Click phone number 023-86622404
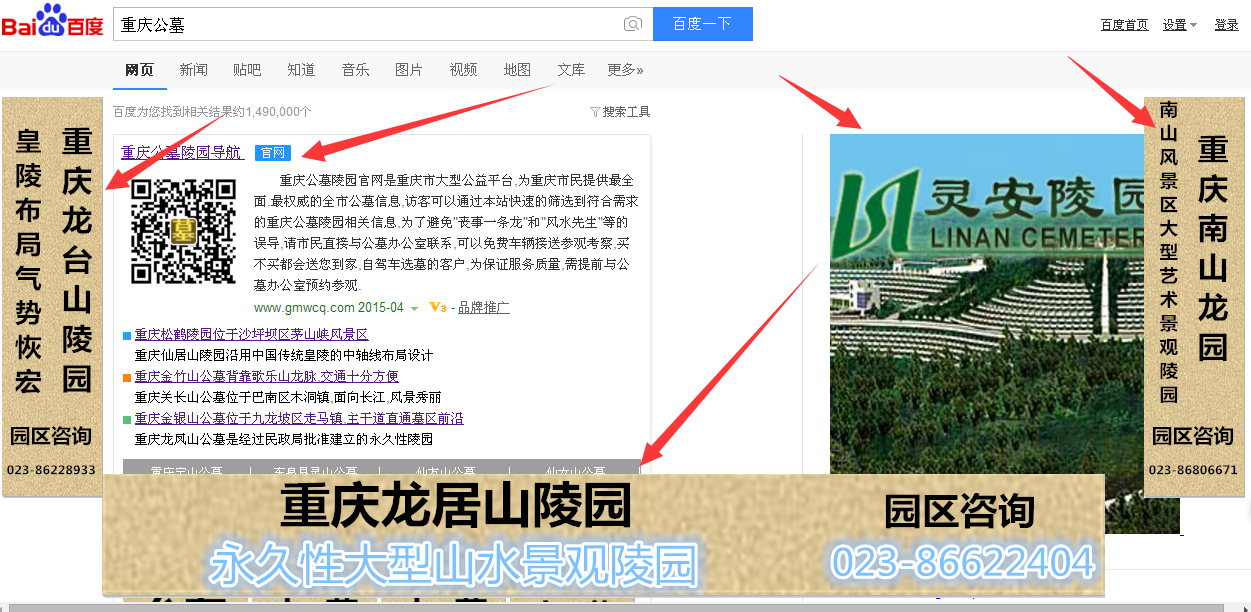The image size is (1251, 612). pyautogui.click(x=963, y=562)
